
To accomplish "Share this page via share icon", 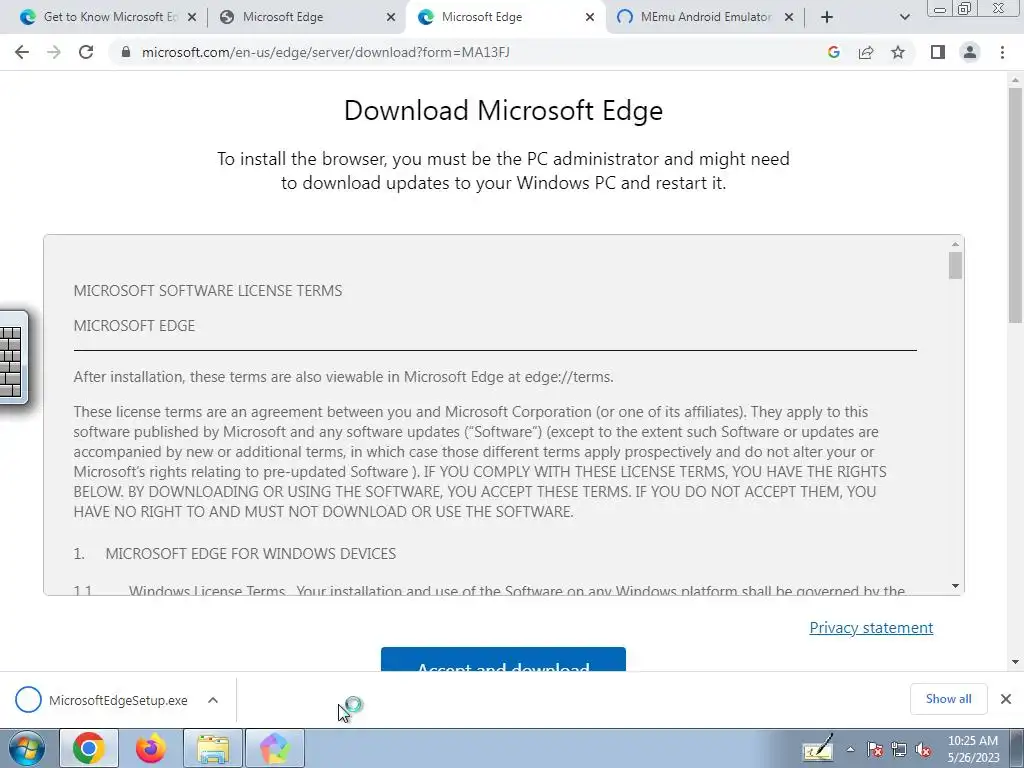I will (x=866, y=52).
